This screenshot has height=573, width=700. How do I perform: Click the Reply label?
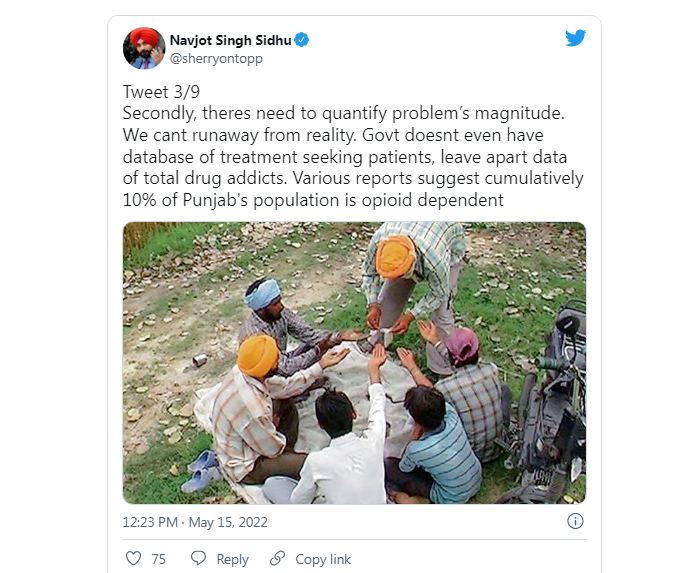[232, 559]
